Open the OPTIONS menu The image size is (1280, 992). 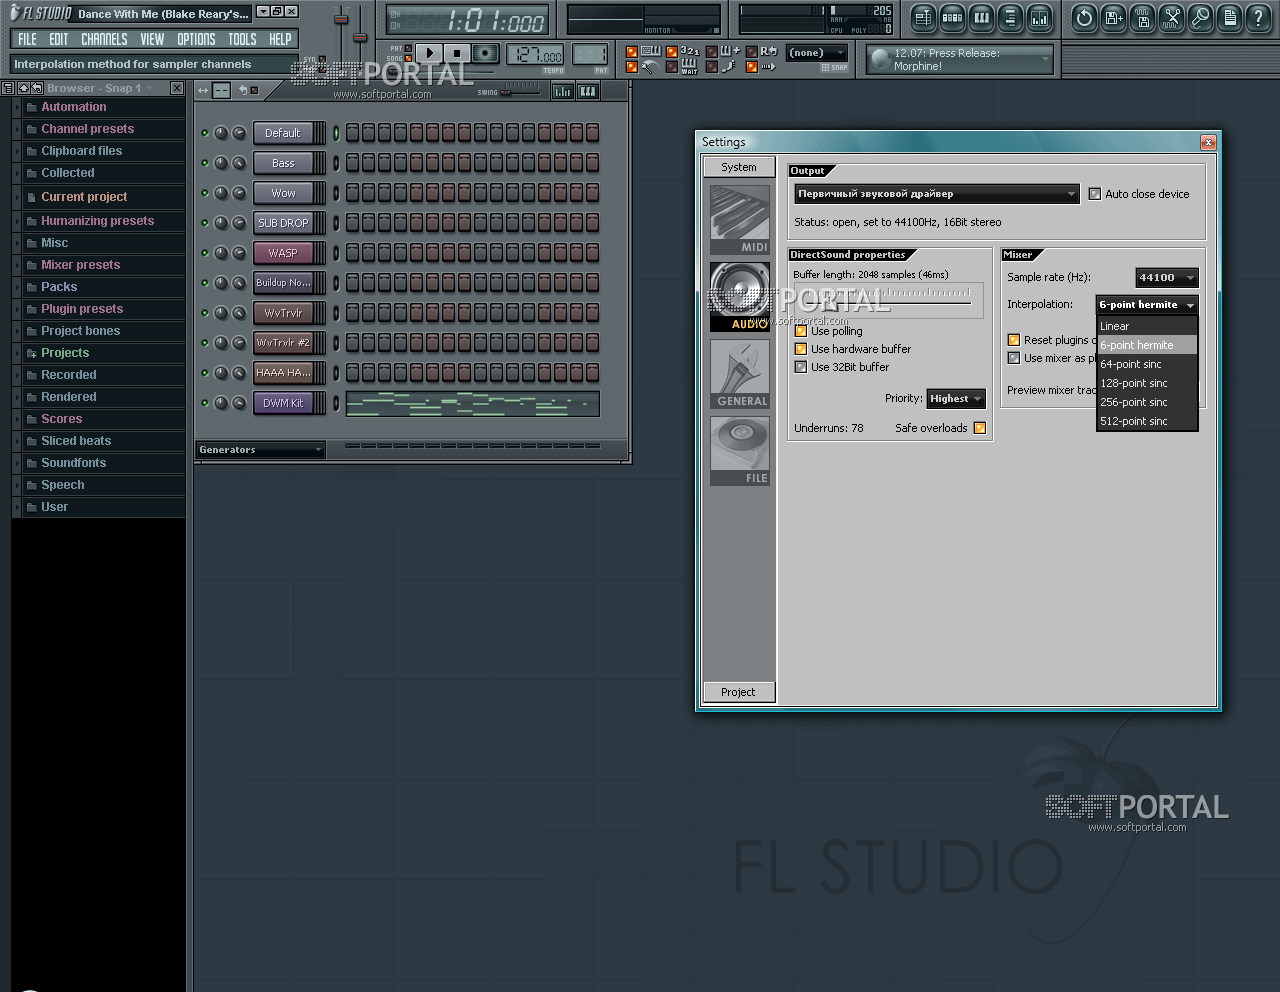(x=196, y=39)
